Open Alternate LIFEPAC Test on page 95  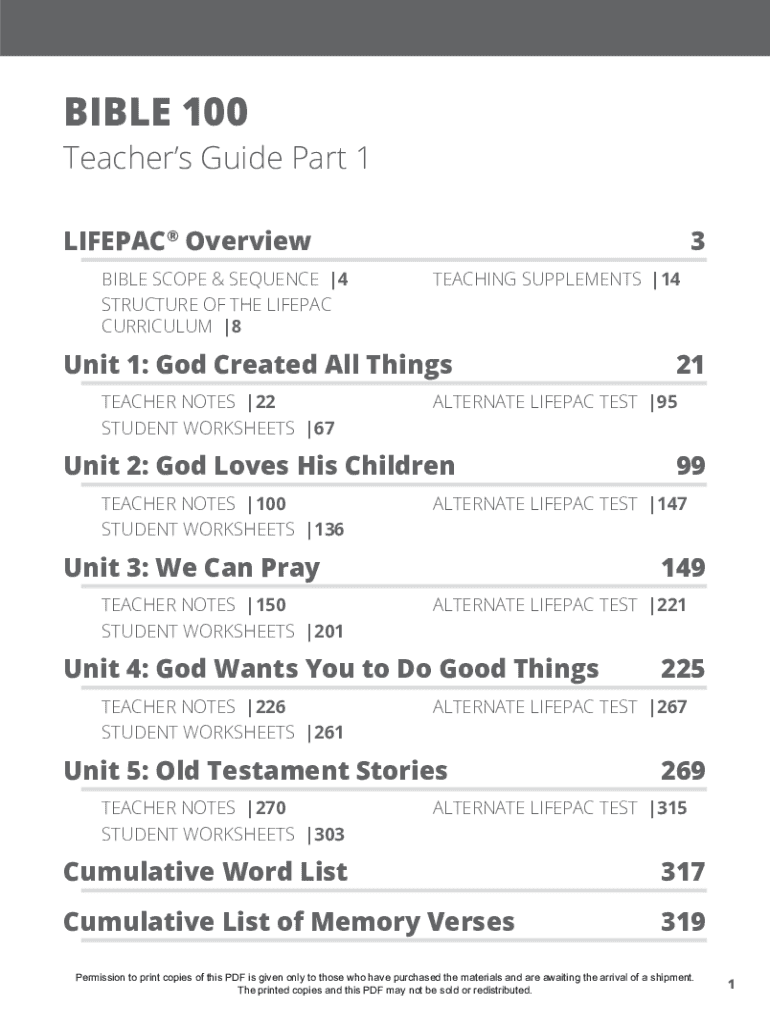554,402
